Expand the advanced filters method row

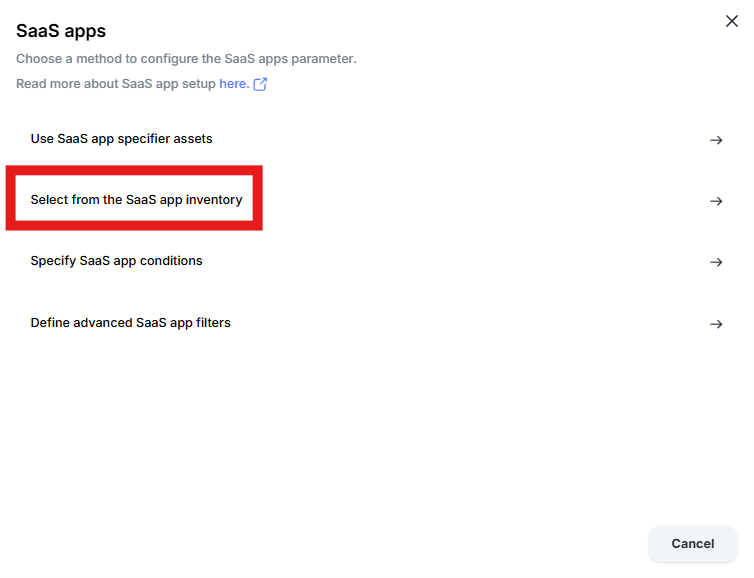[x=377, y=323]
